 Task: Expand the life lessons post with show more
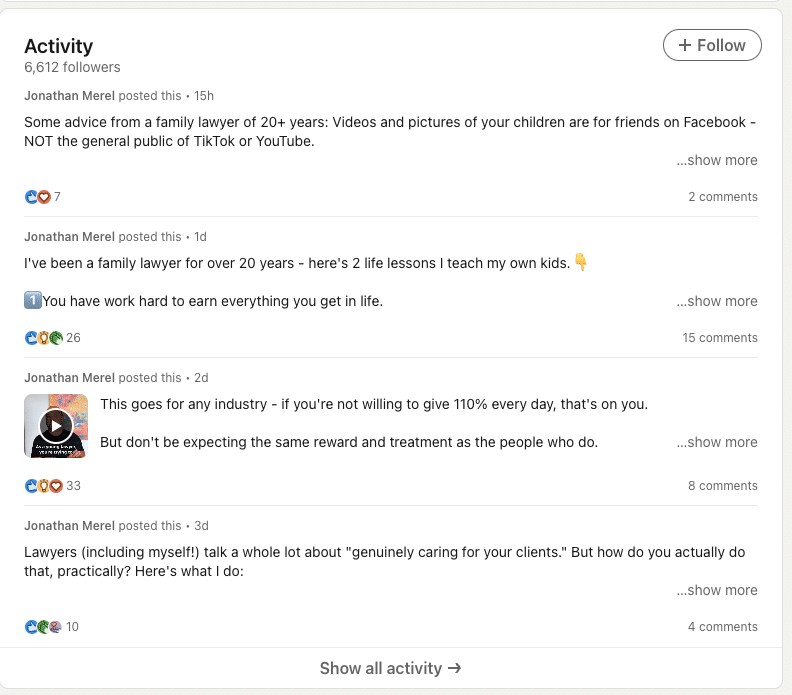pos(717,301)
